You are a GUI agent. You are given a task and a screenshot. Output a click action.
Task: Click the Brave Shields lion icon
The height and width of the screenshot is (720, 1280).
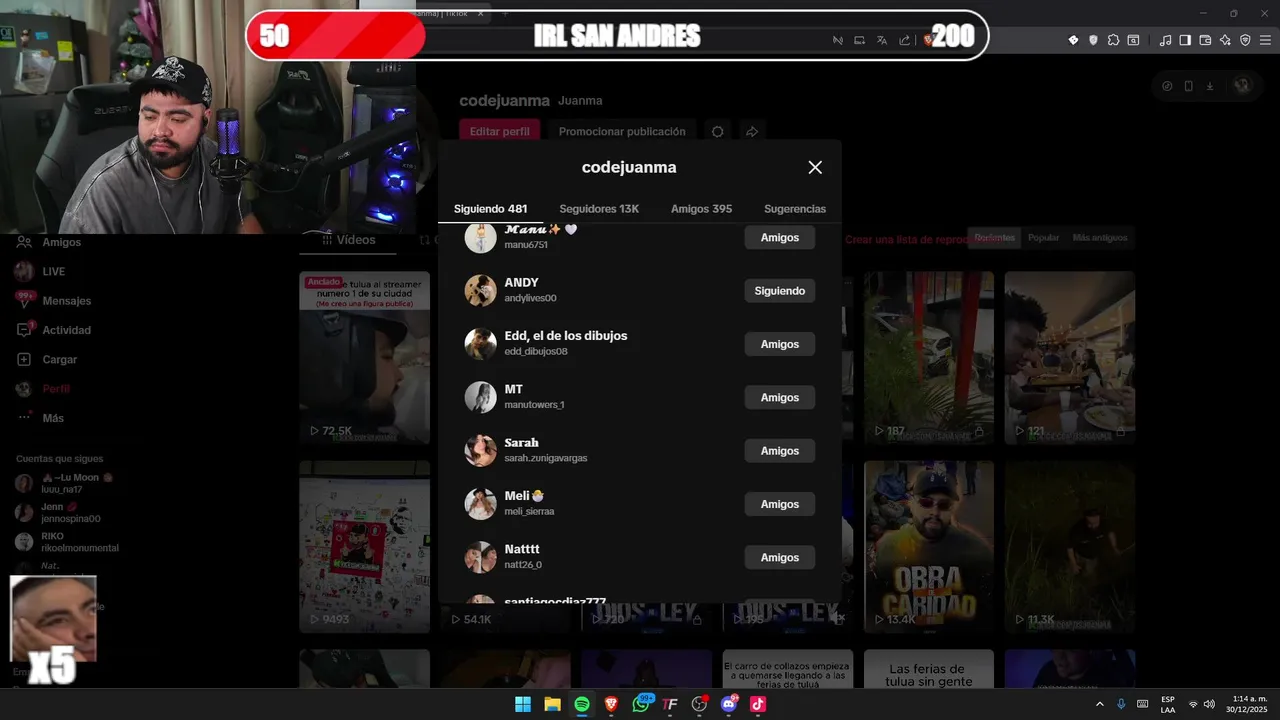928,40
